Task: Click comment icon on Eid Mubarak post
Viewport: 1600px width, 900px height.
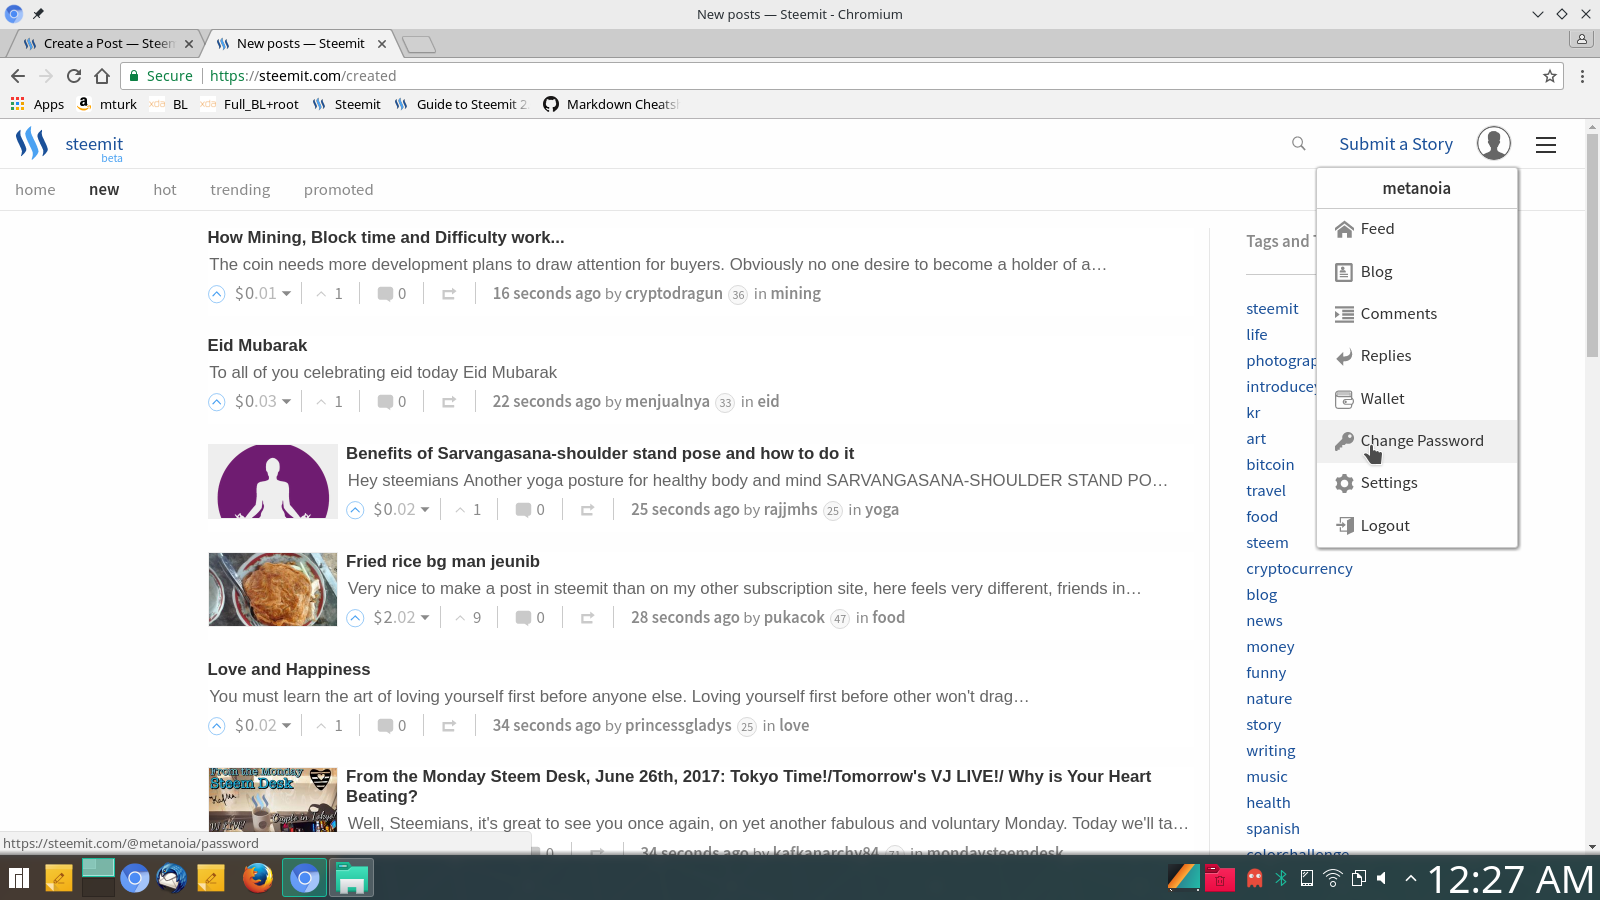Action: click(x=385, y=402)
